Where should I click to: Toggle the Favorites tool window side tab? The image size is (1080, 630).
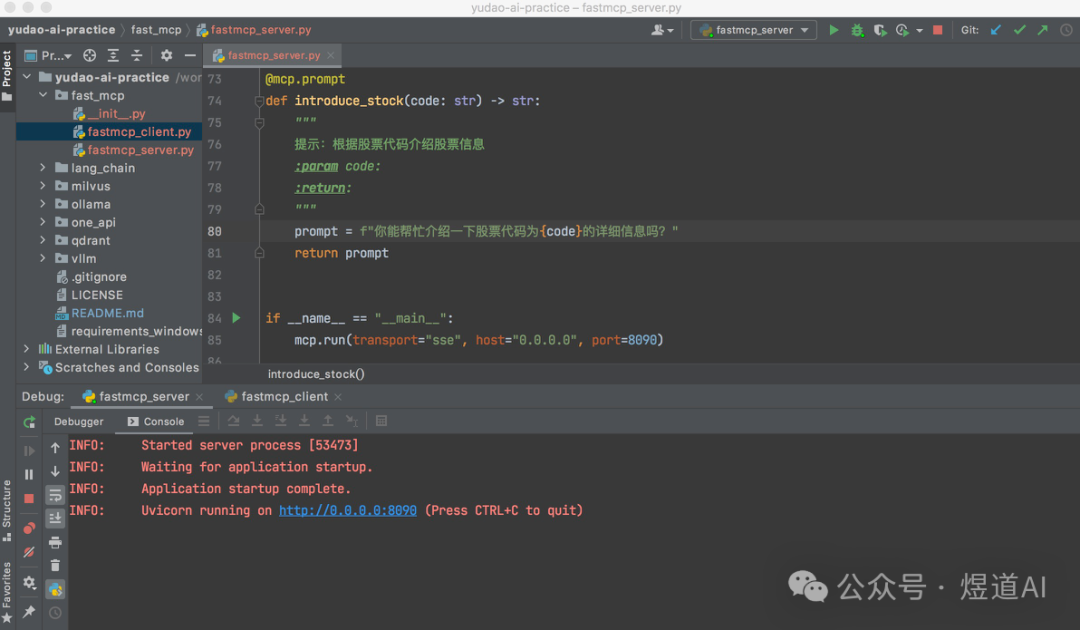coord(7,591)
